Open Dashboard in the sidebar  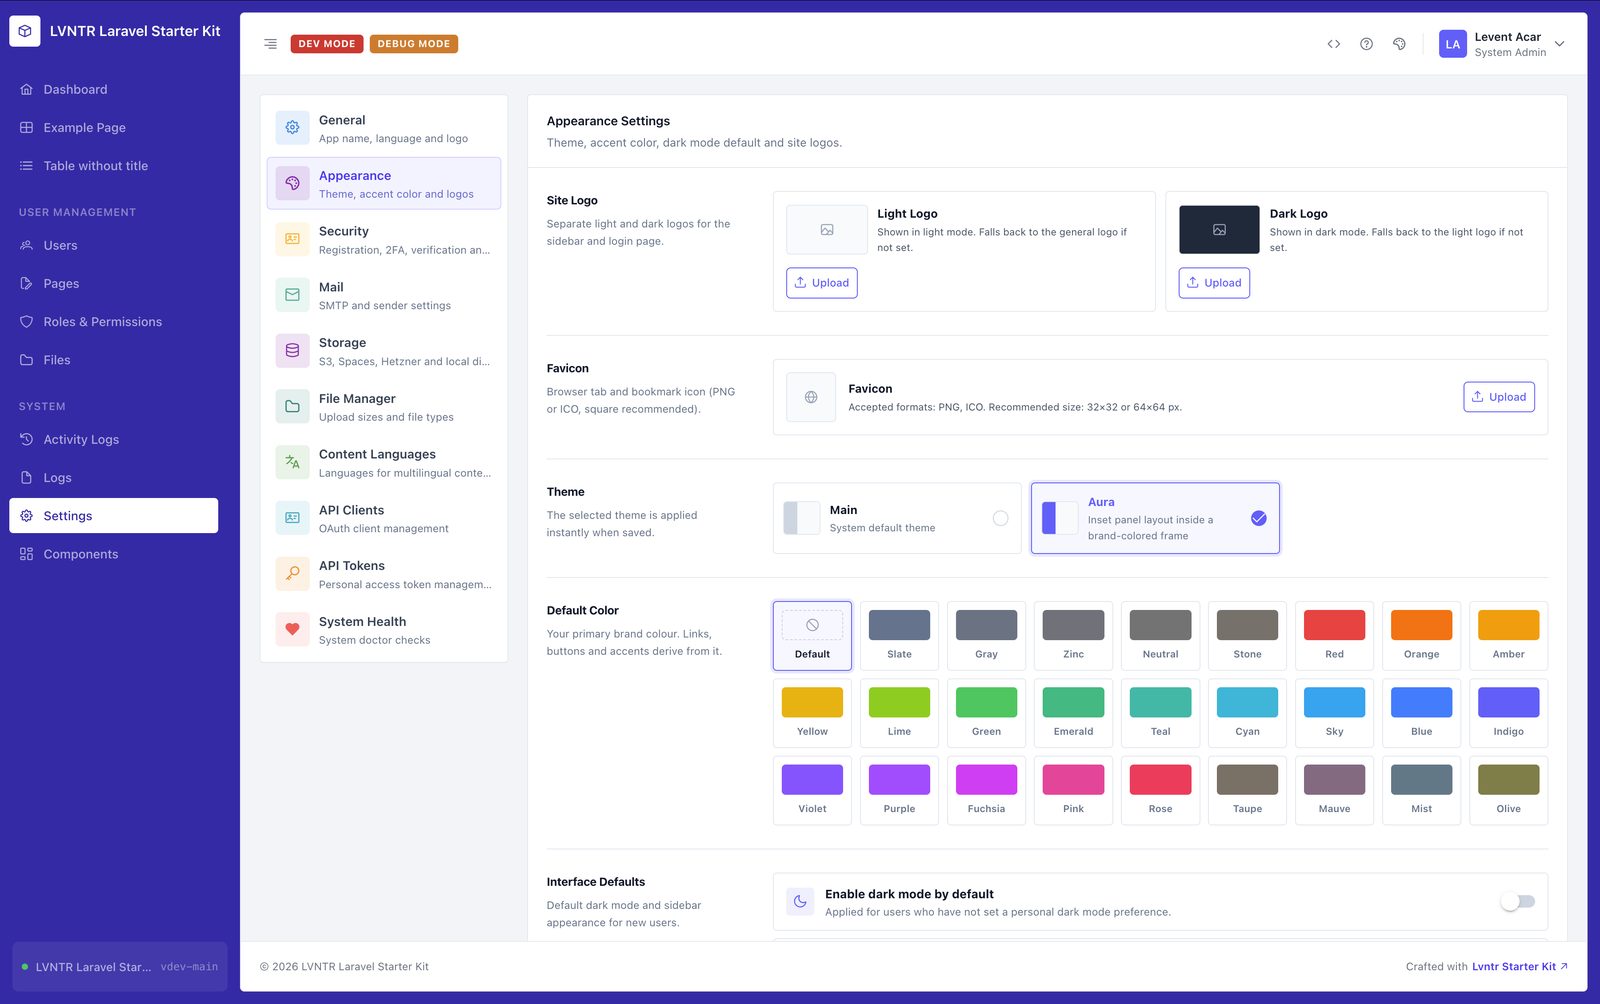point(114,90)
